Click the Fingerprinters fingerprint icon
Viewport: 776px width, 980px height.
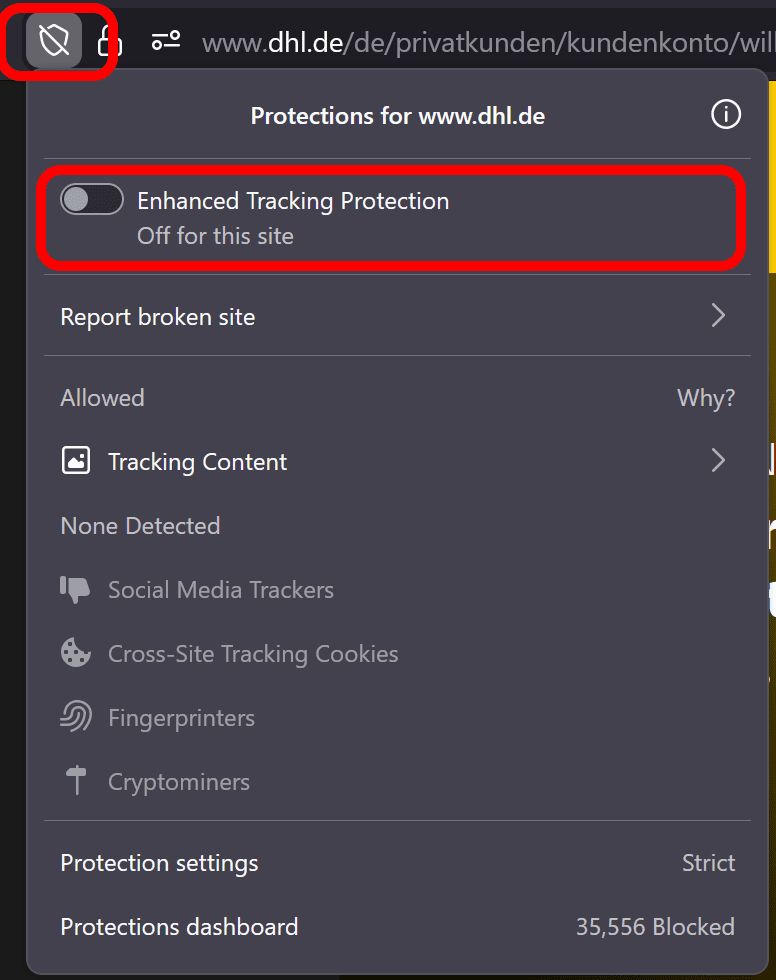76,718
